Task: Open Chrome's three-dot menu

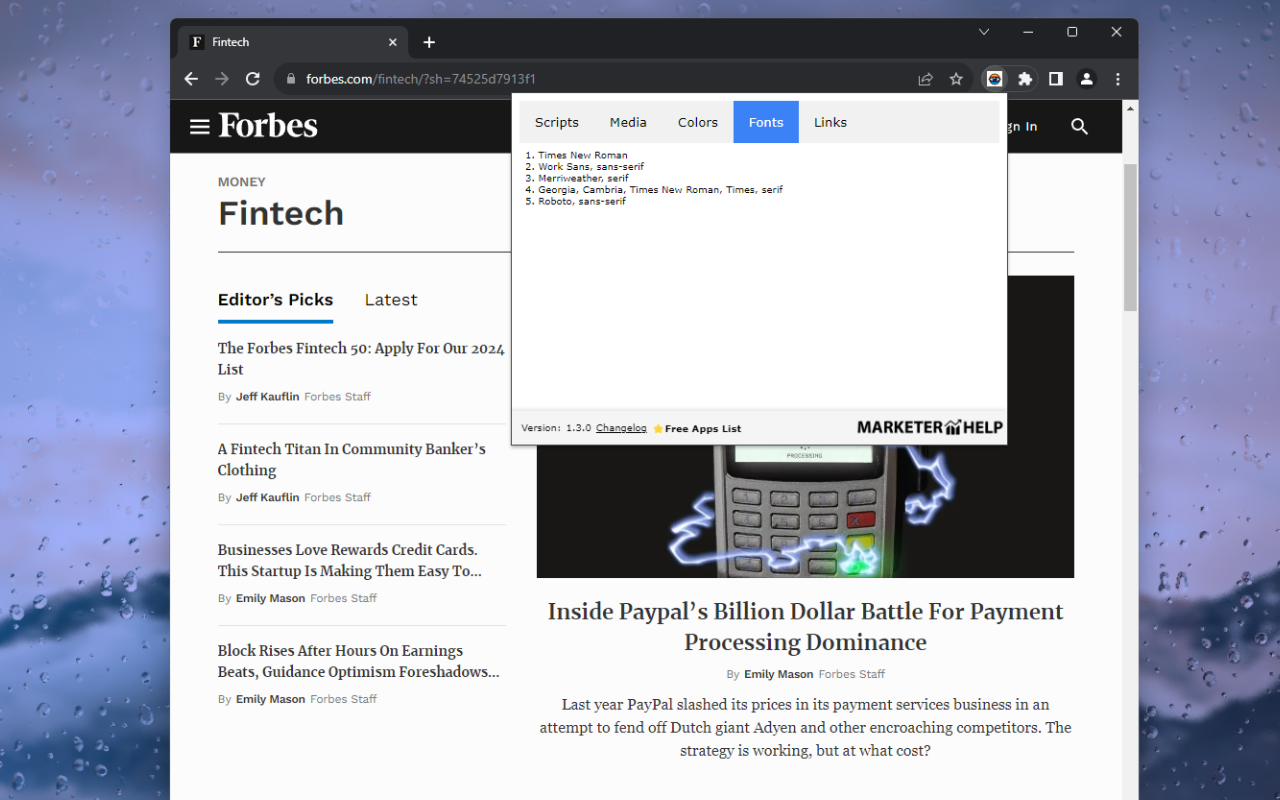Action: click(1117, 78)
